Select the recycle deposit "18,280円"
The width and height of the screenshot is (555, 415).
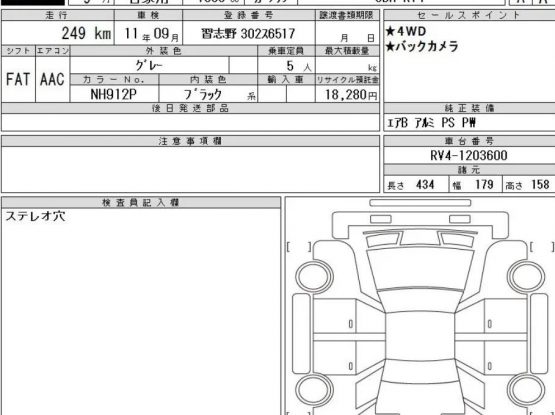tap(351, 95)
